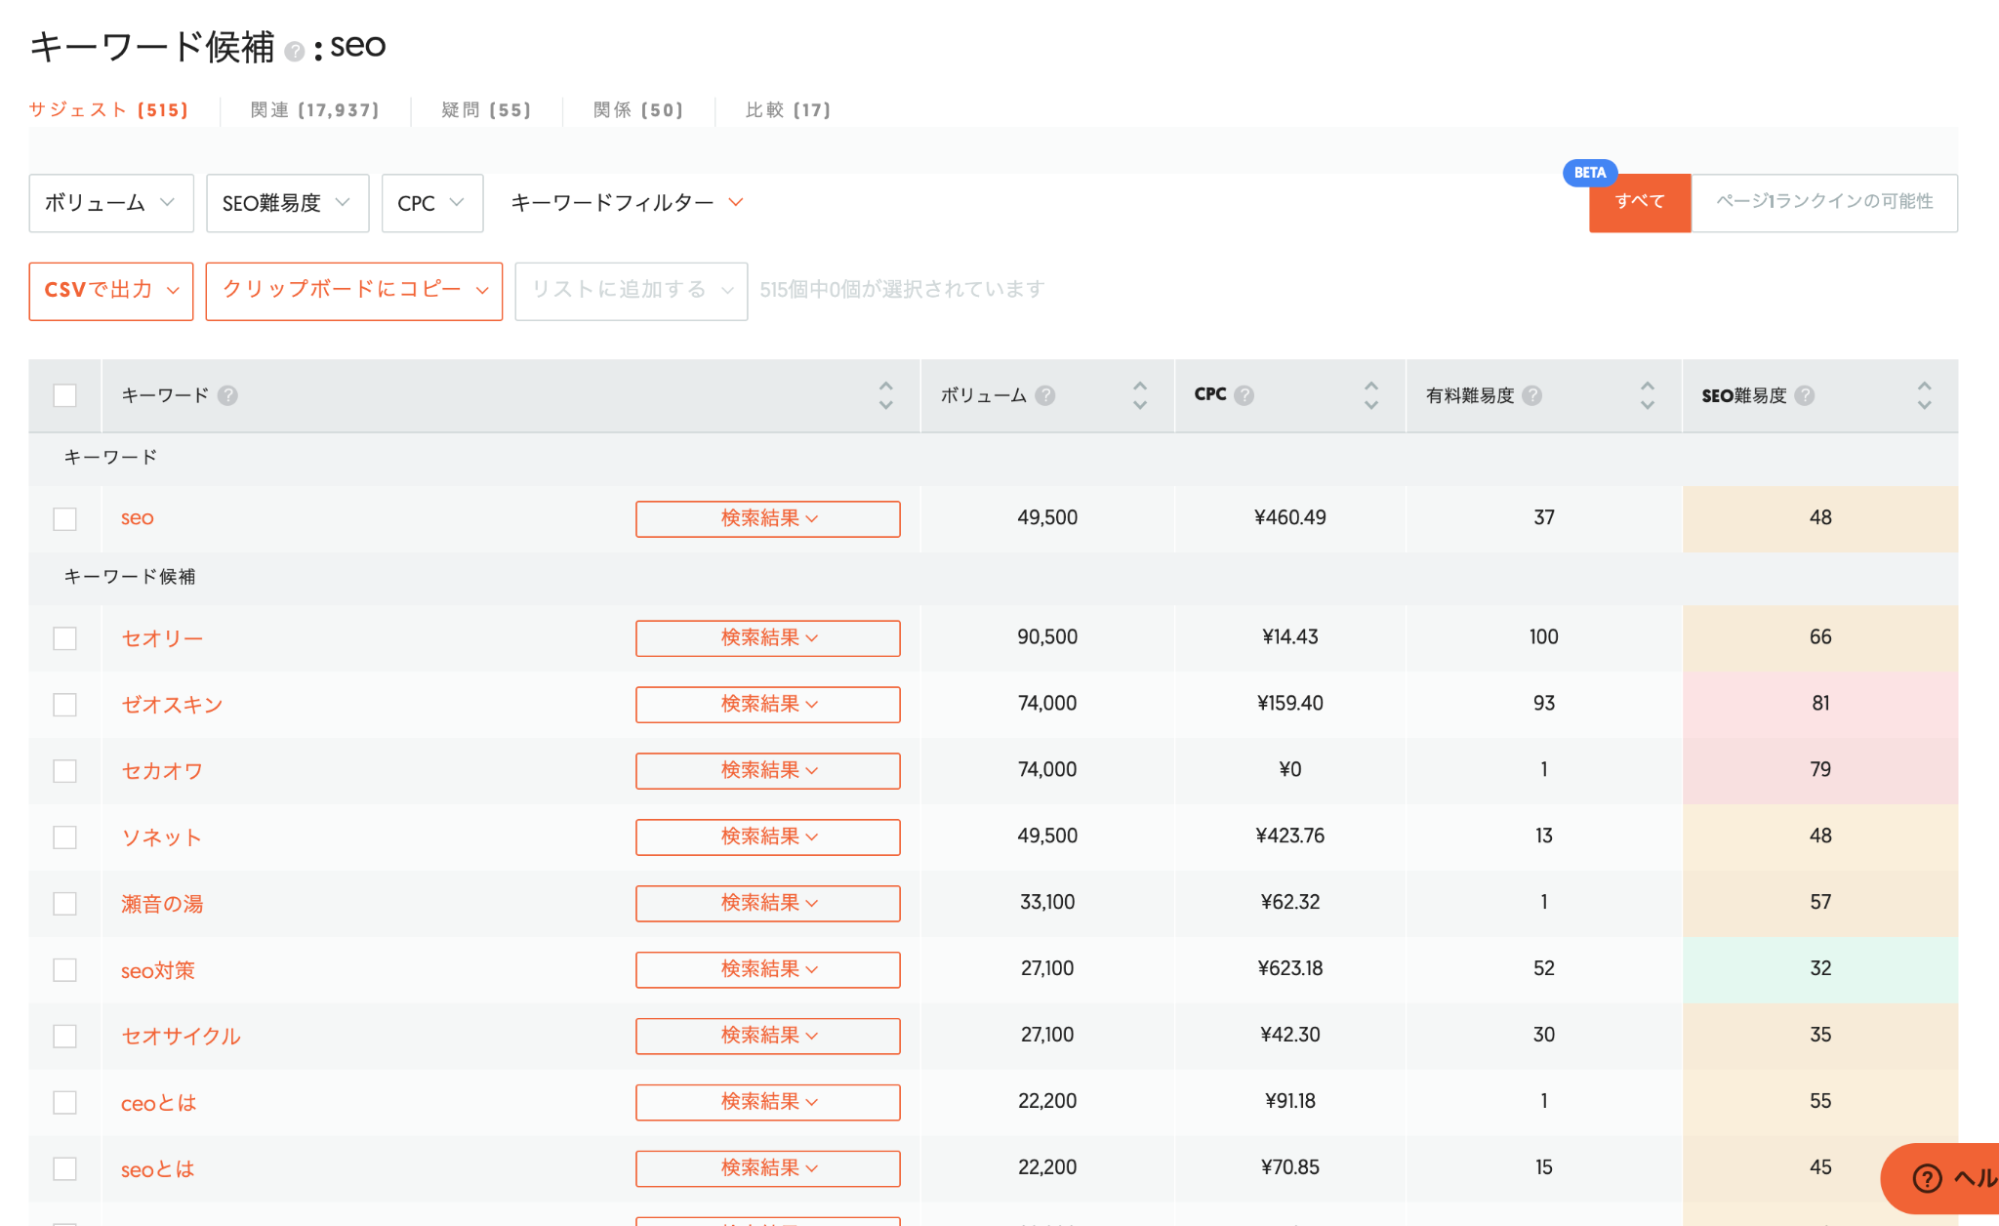Image resolution: width=1999 pixels, height=1226 pixels.
Task: Check the box for seo対策 row
Action: (65, 969)
